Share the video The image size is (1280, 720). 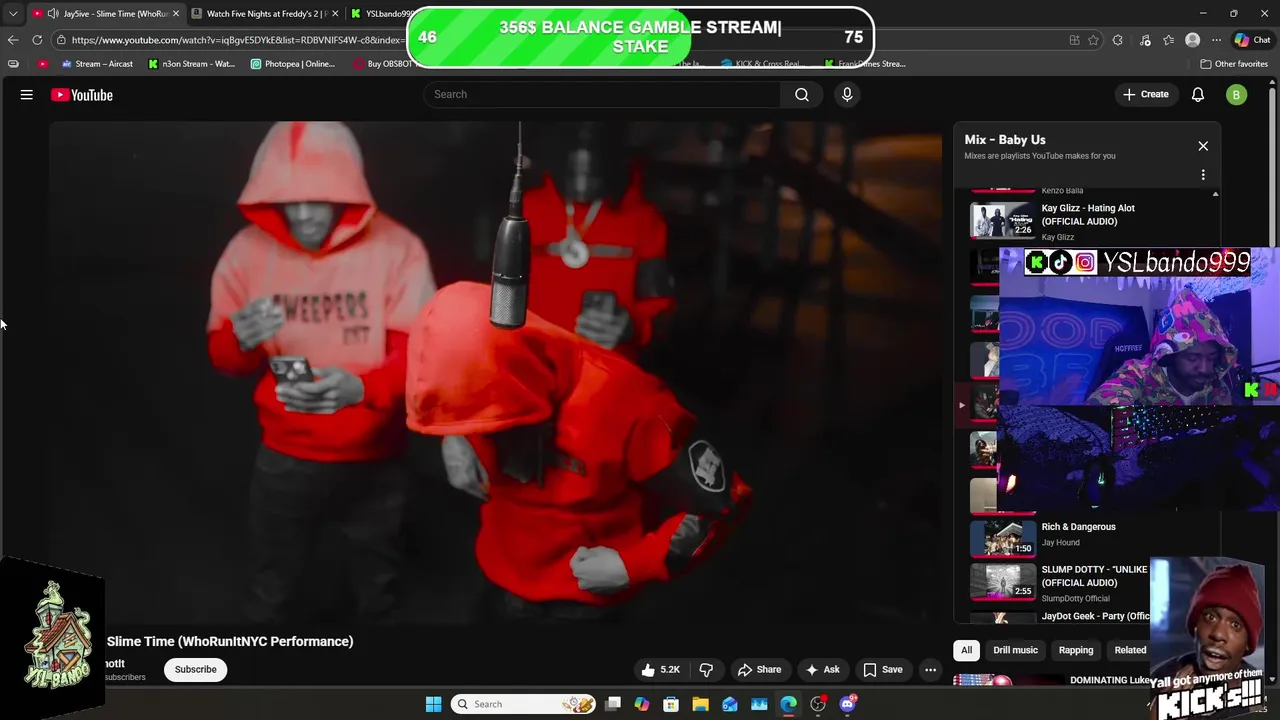[x=759, y=670]
